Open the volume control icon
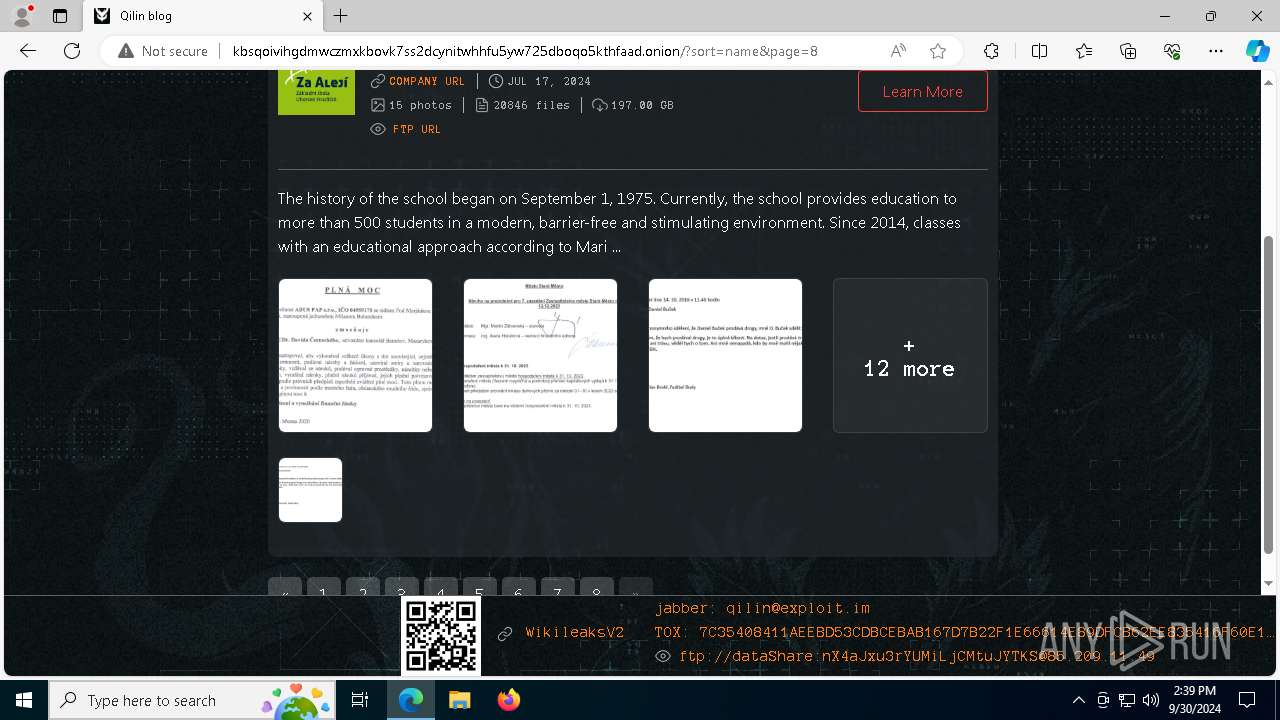Image resolution: width=1280 pixels, height=720 pixels. click(x=1150, y=700)
